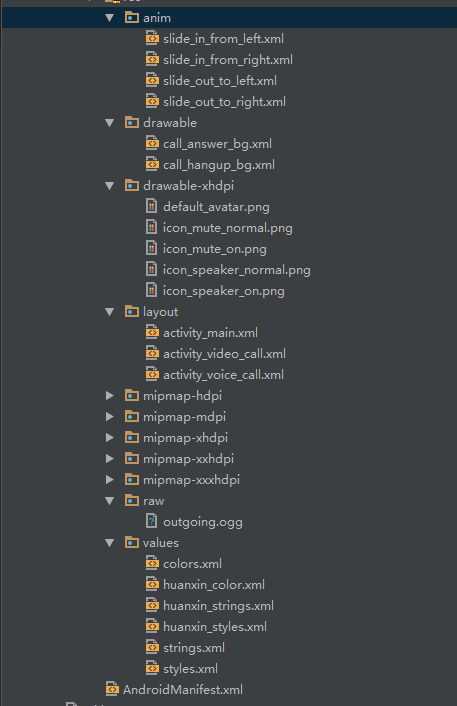The image size is (457, 706).
Task: Select colors.xml file
Action: (192, 564)
